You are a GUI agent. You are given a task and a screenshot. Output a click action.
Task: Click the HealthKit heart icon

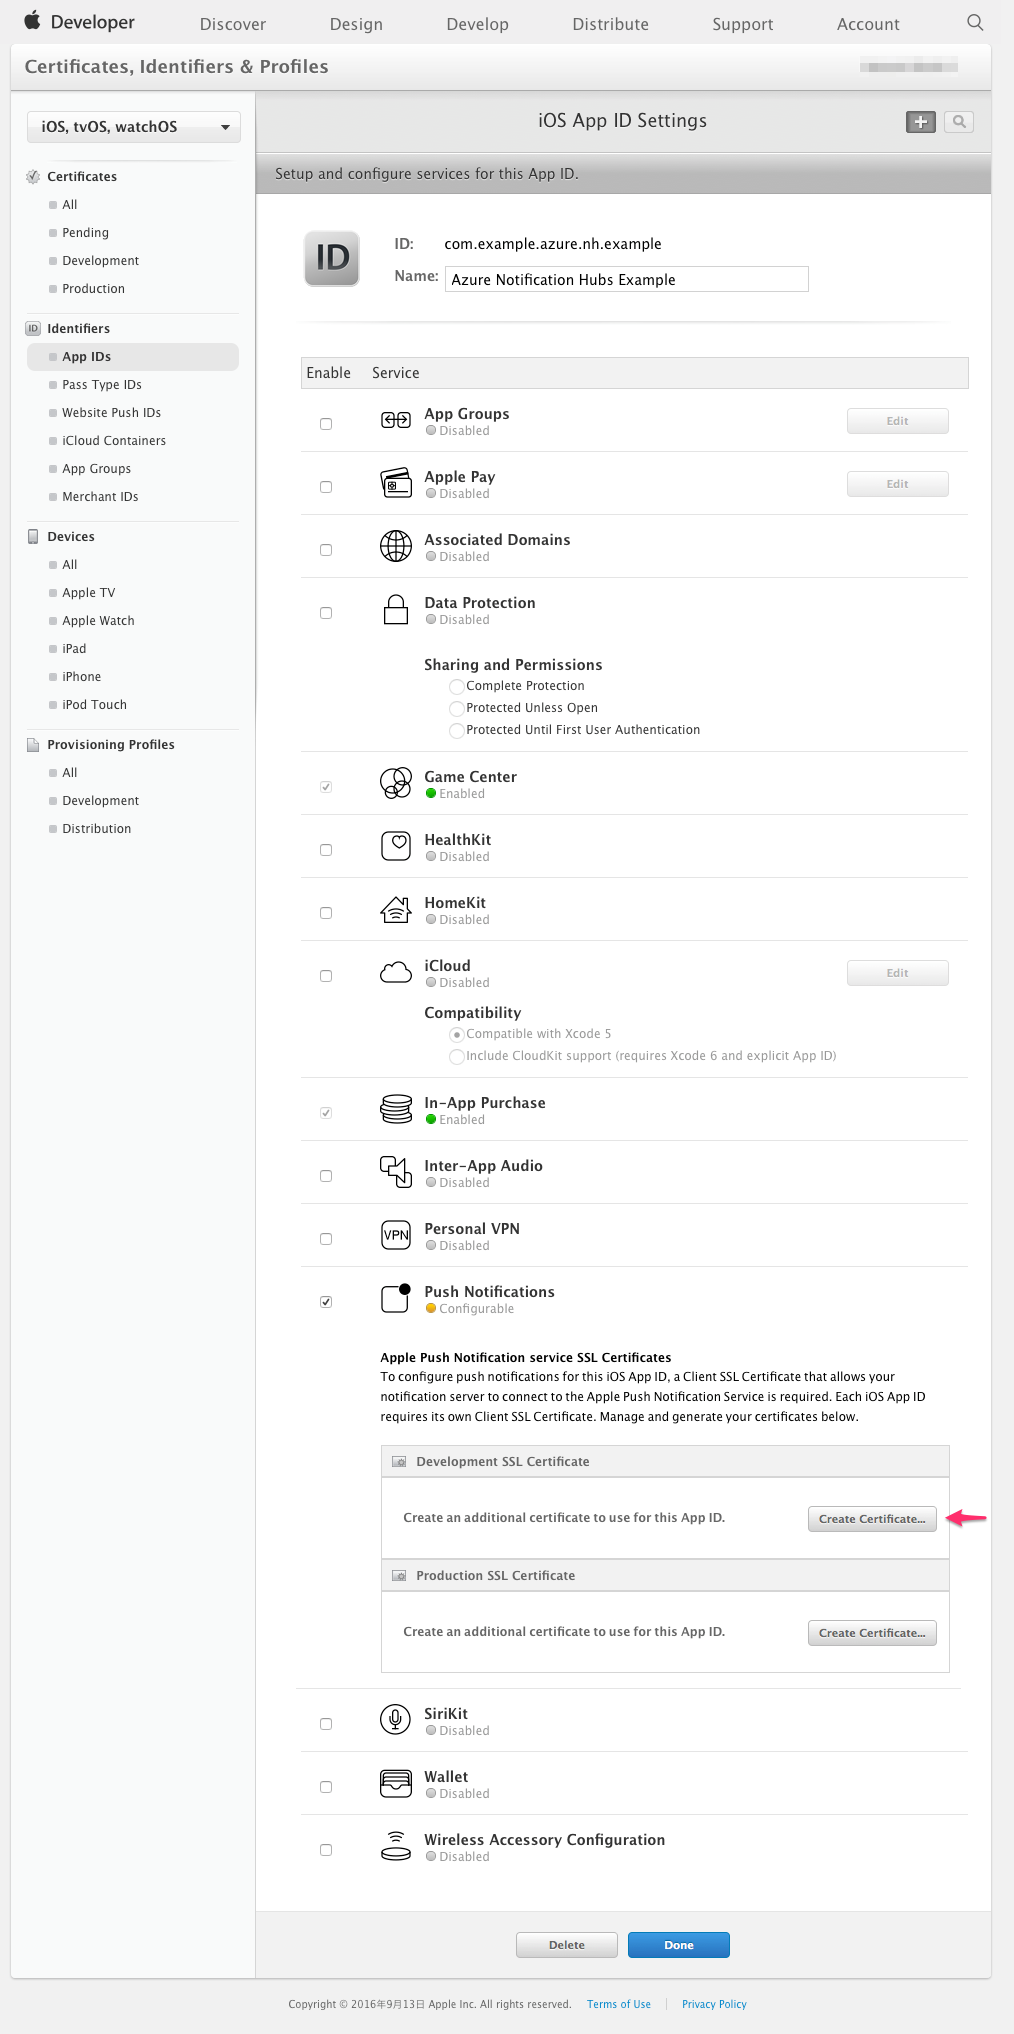[396, 846]
